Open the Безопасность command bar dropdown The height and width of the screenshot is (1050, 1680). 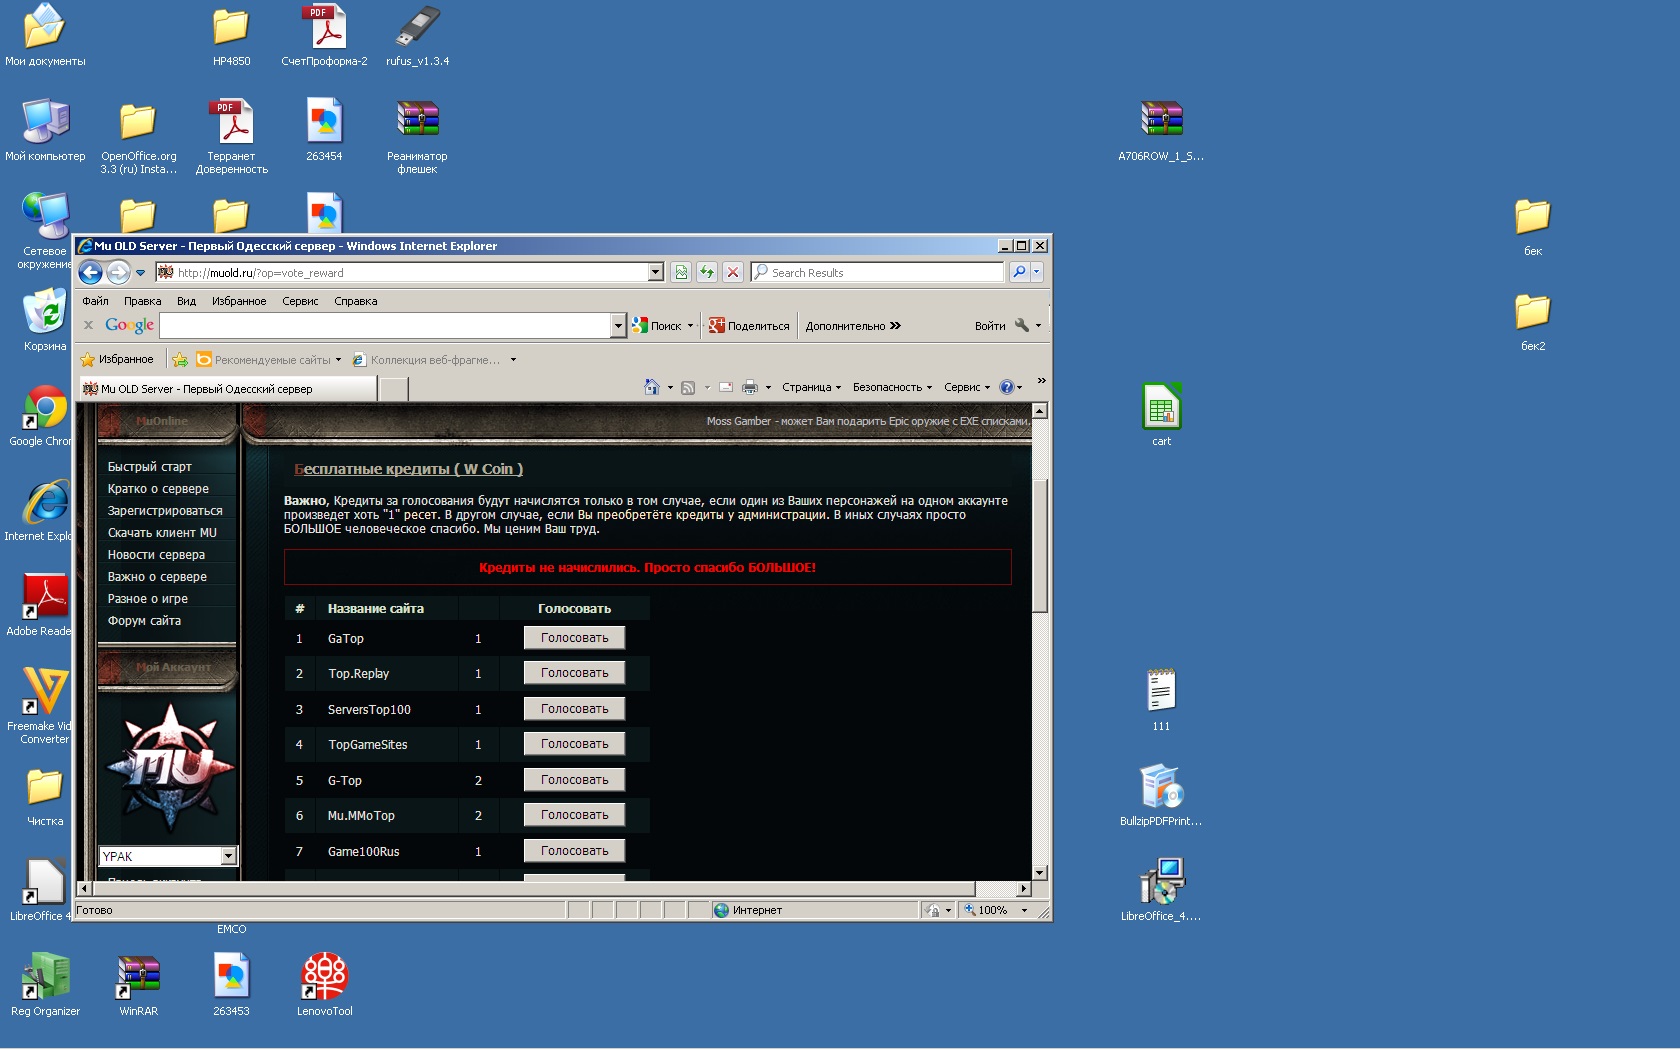coord(892,387)
